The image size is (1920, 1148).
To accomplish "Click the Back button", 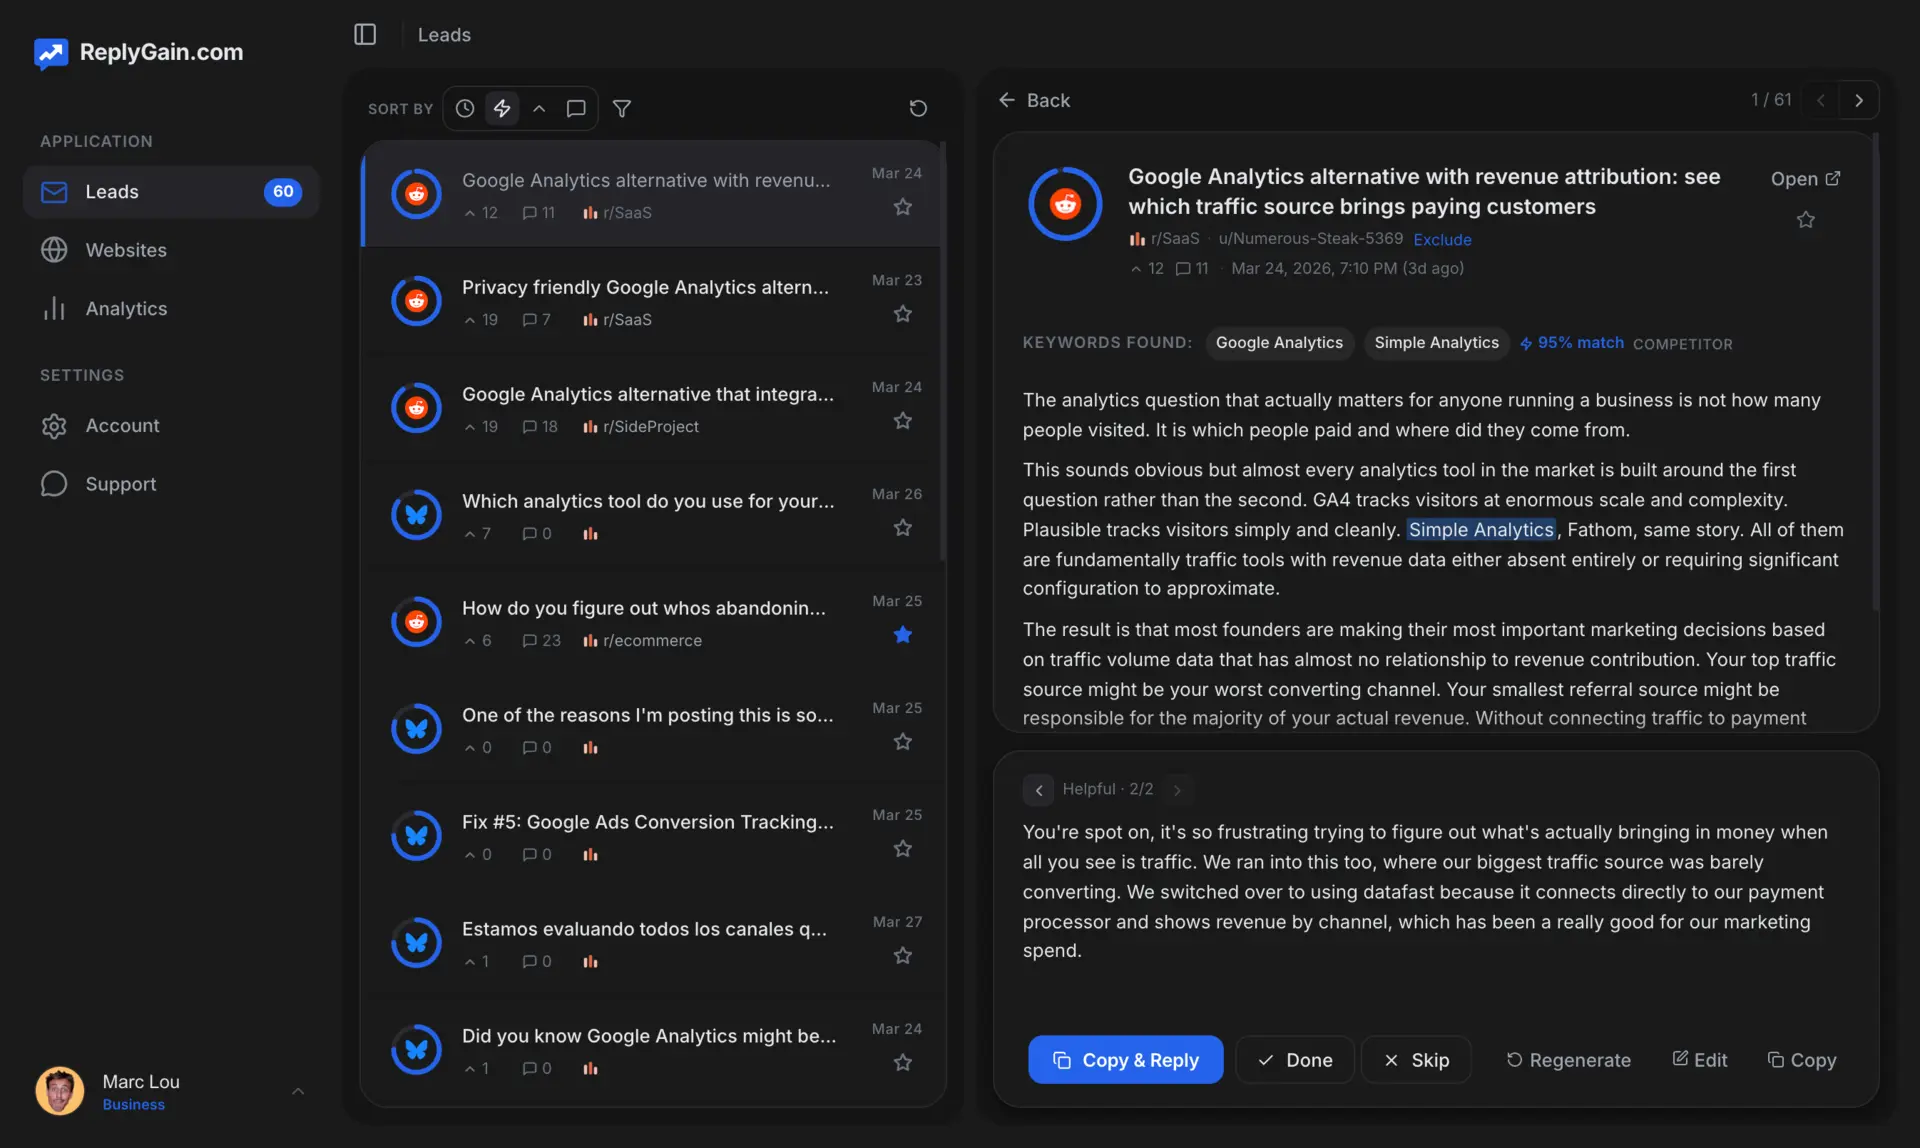I will pos(1034,100).
